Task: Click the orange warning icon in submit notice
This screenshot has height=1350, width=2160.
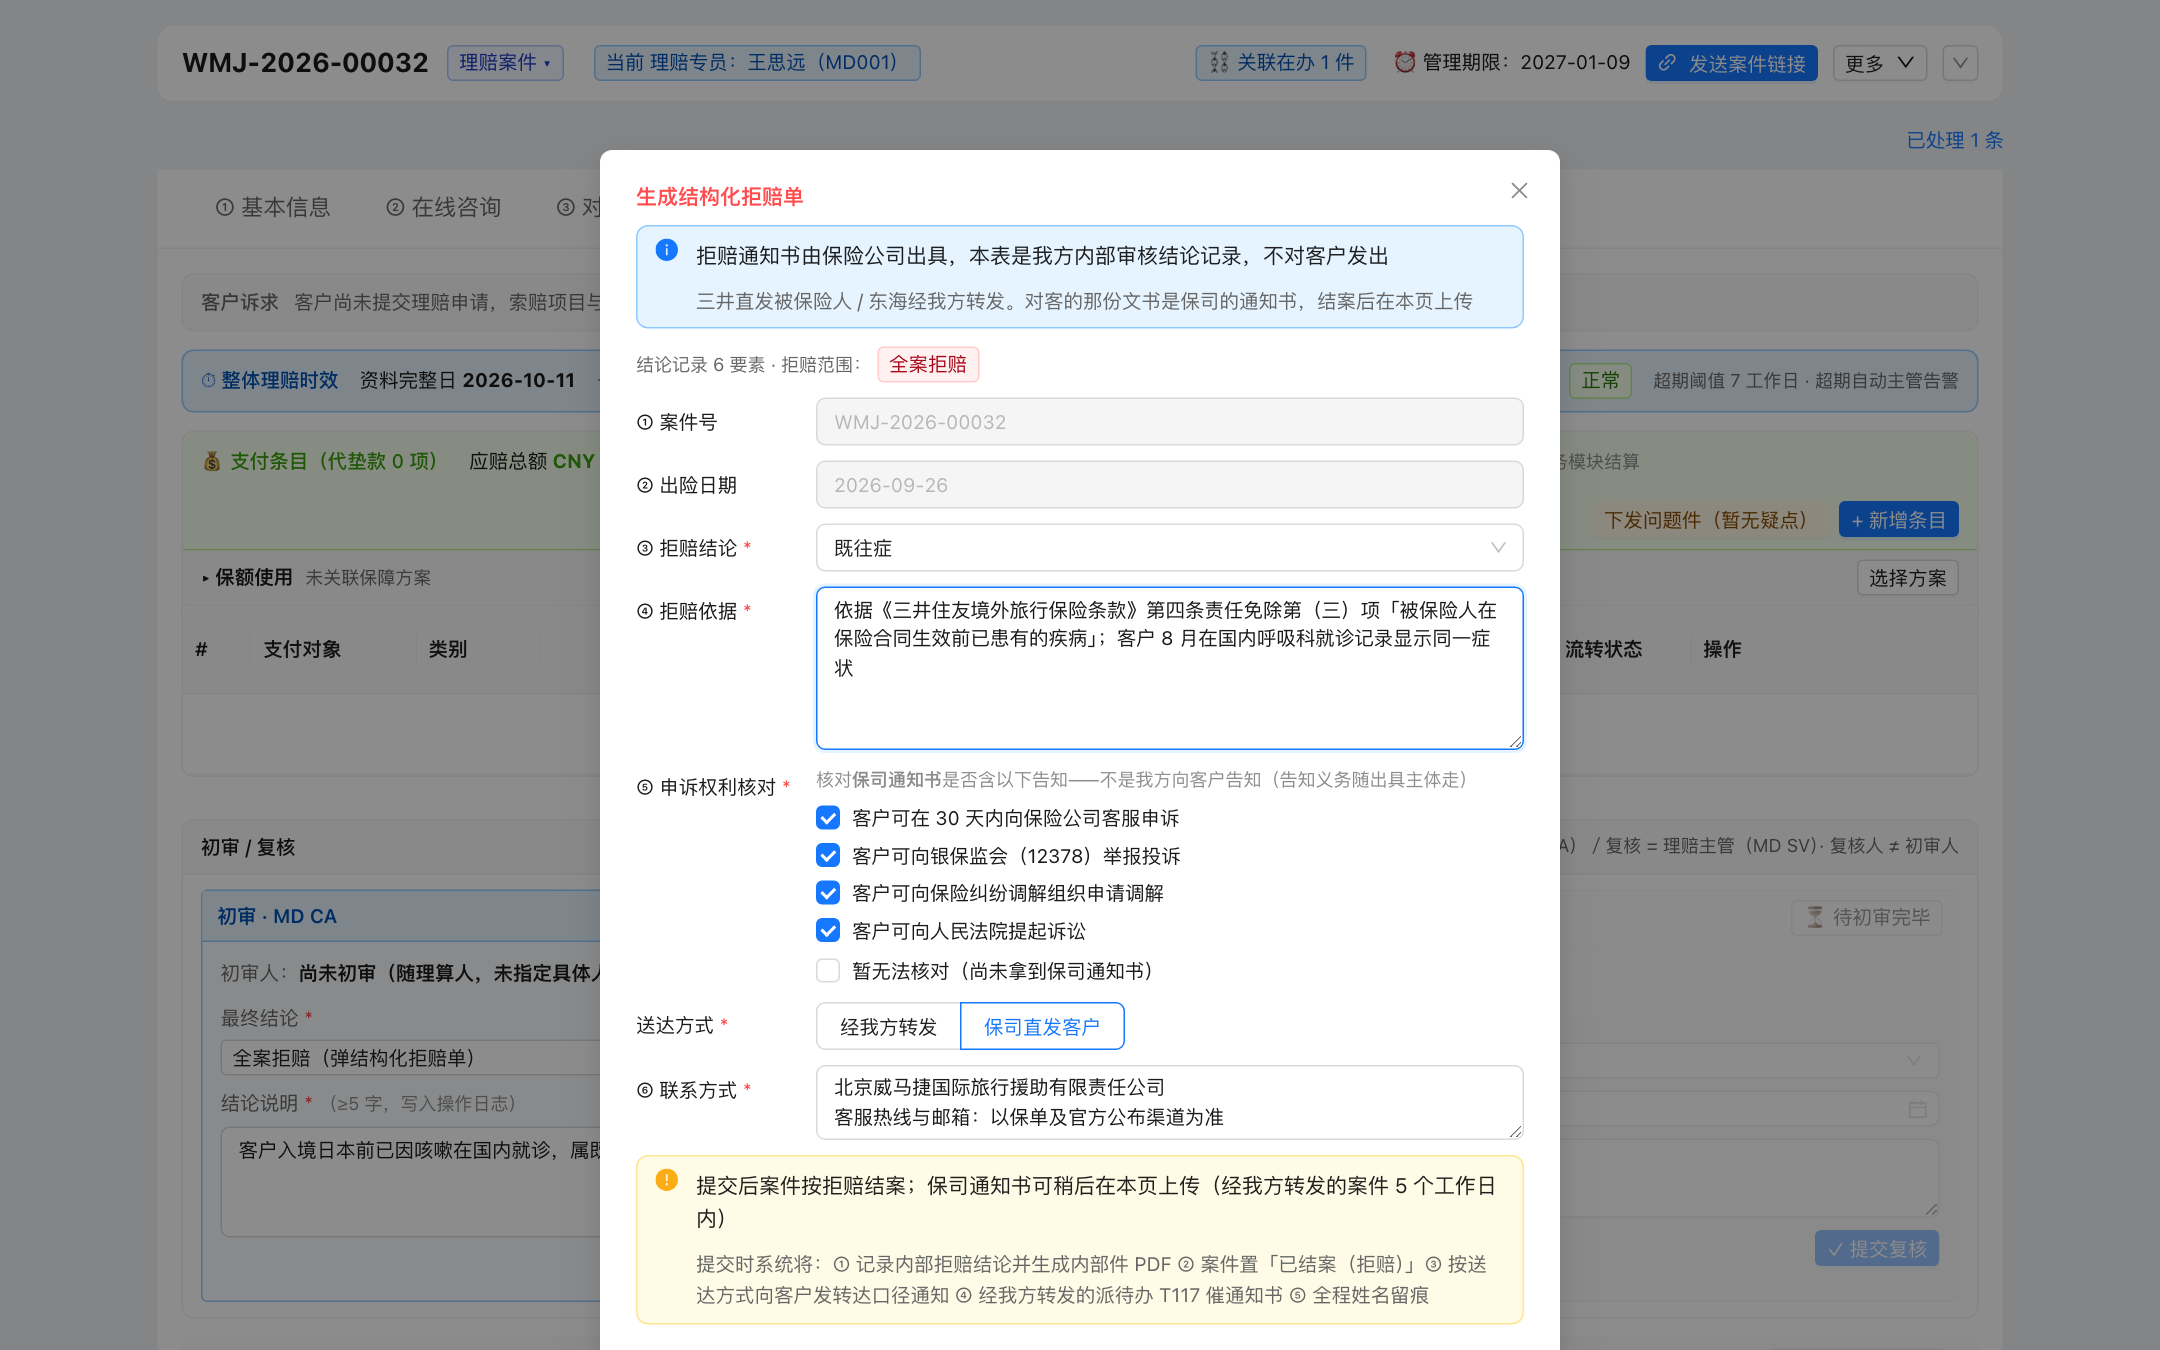Action: click(x=666, y=1180)
